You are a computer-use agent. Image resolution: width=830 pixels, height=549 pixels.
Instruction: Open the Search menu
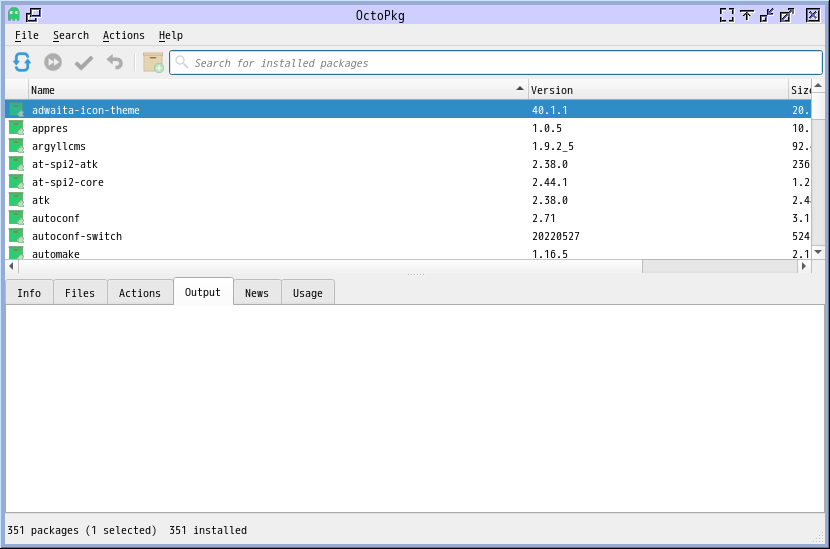71,35
